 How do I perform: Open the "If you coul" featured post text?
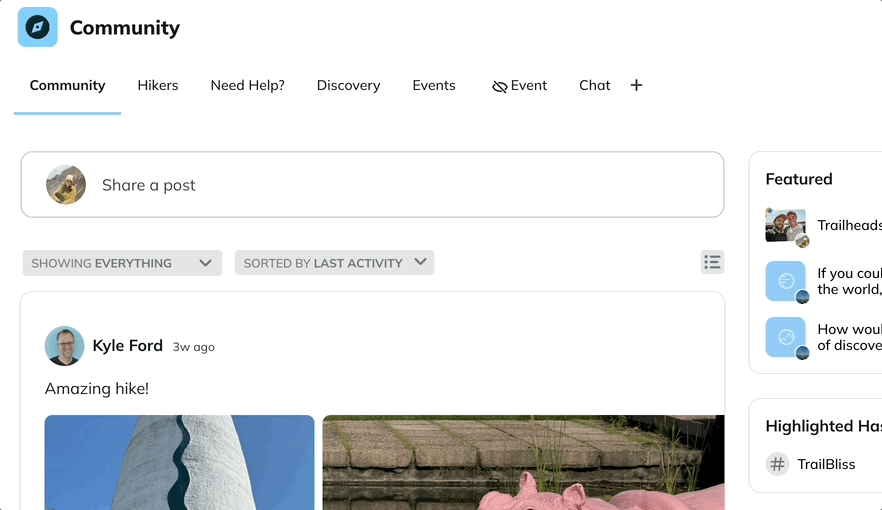849,281
